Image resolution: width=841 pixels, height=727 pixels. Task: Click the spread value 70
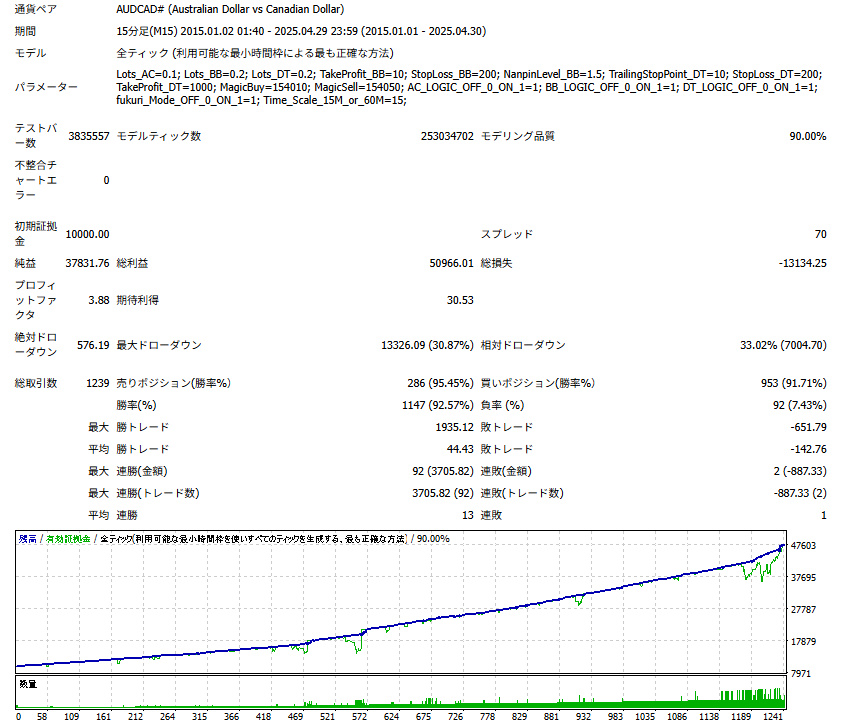(x=821, y=234)
